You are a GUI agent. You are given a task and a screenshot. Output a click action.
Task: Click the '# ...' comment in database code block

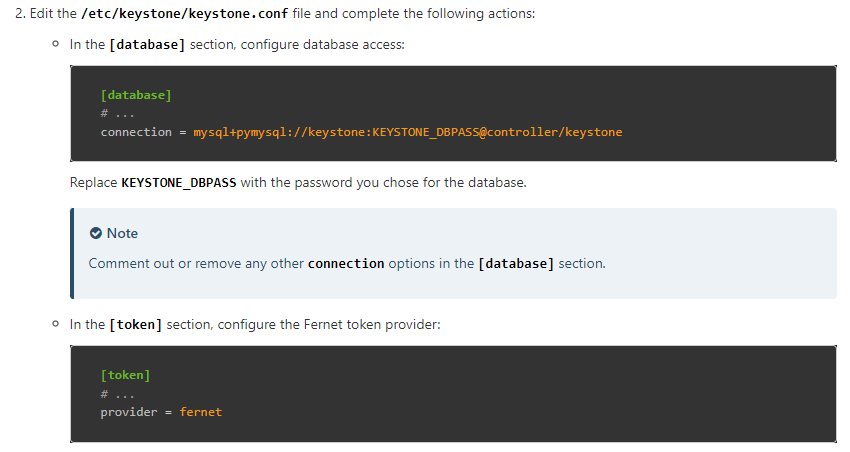pos(117,114)
